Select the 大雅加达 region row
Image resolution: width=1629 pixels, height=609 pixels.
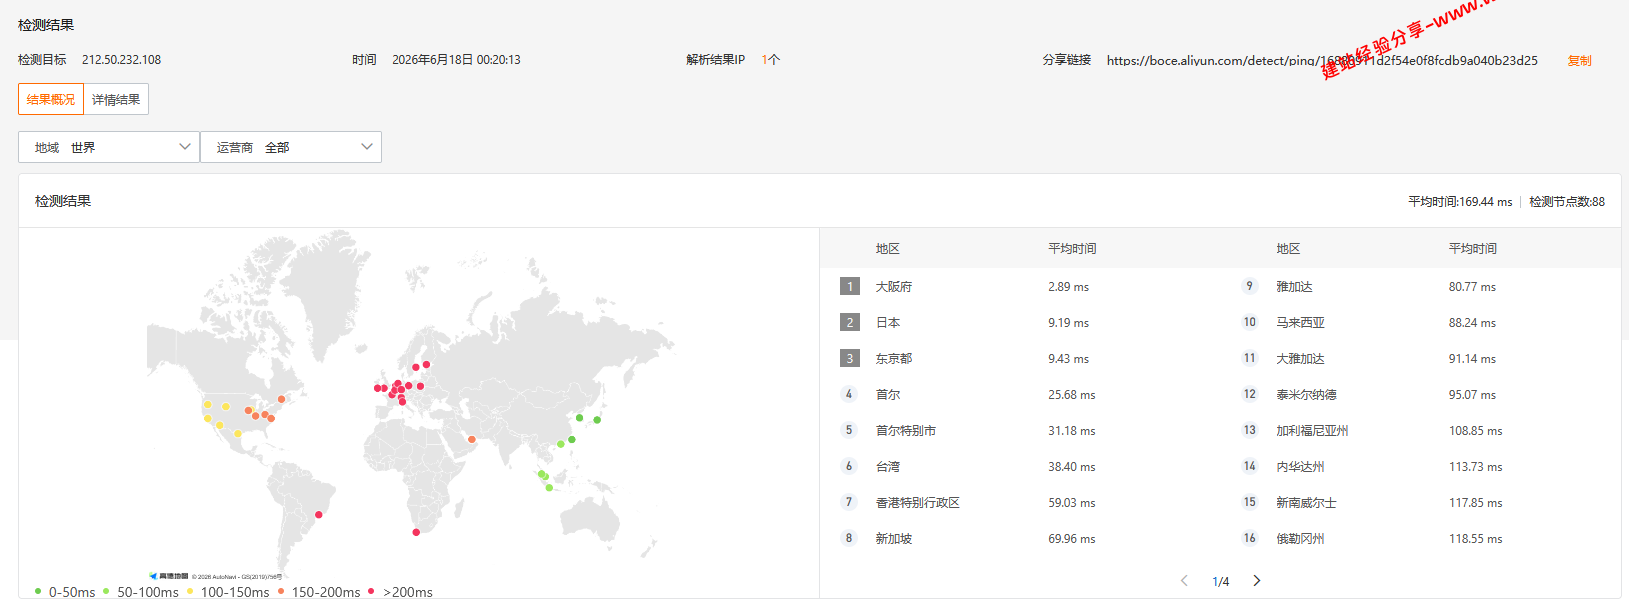tap(1420, 358)
